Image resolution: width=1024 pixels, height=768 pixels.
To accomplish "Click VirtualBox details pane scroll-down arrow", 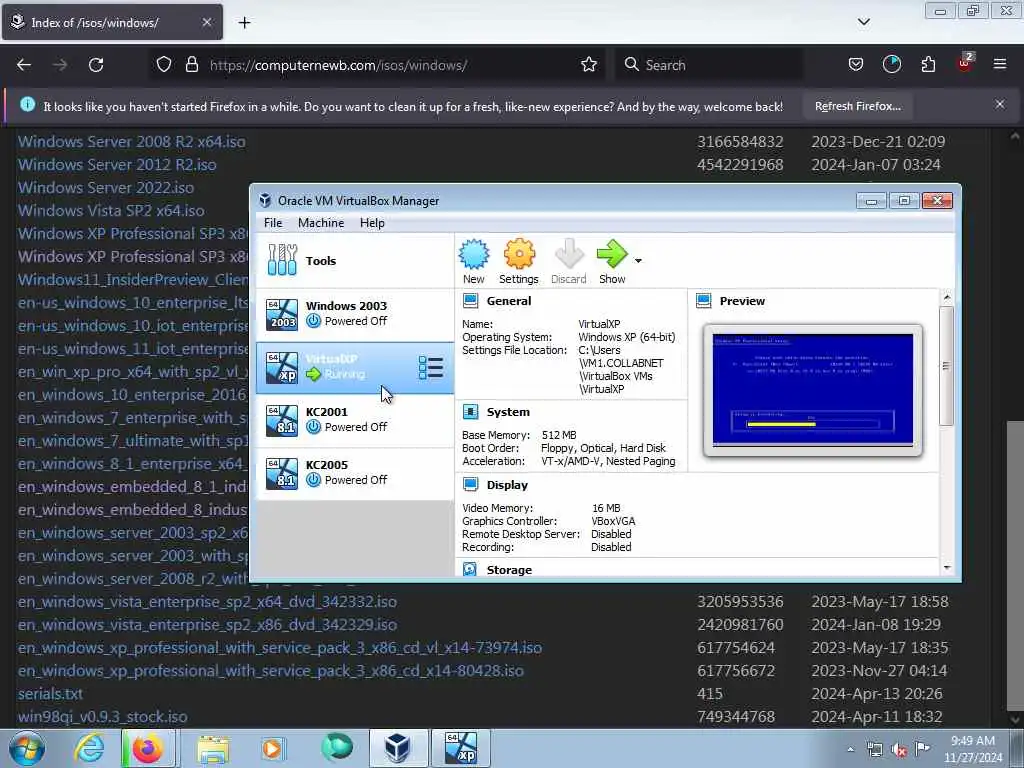I will pyautogui.click(x=947, y=568).
